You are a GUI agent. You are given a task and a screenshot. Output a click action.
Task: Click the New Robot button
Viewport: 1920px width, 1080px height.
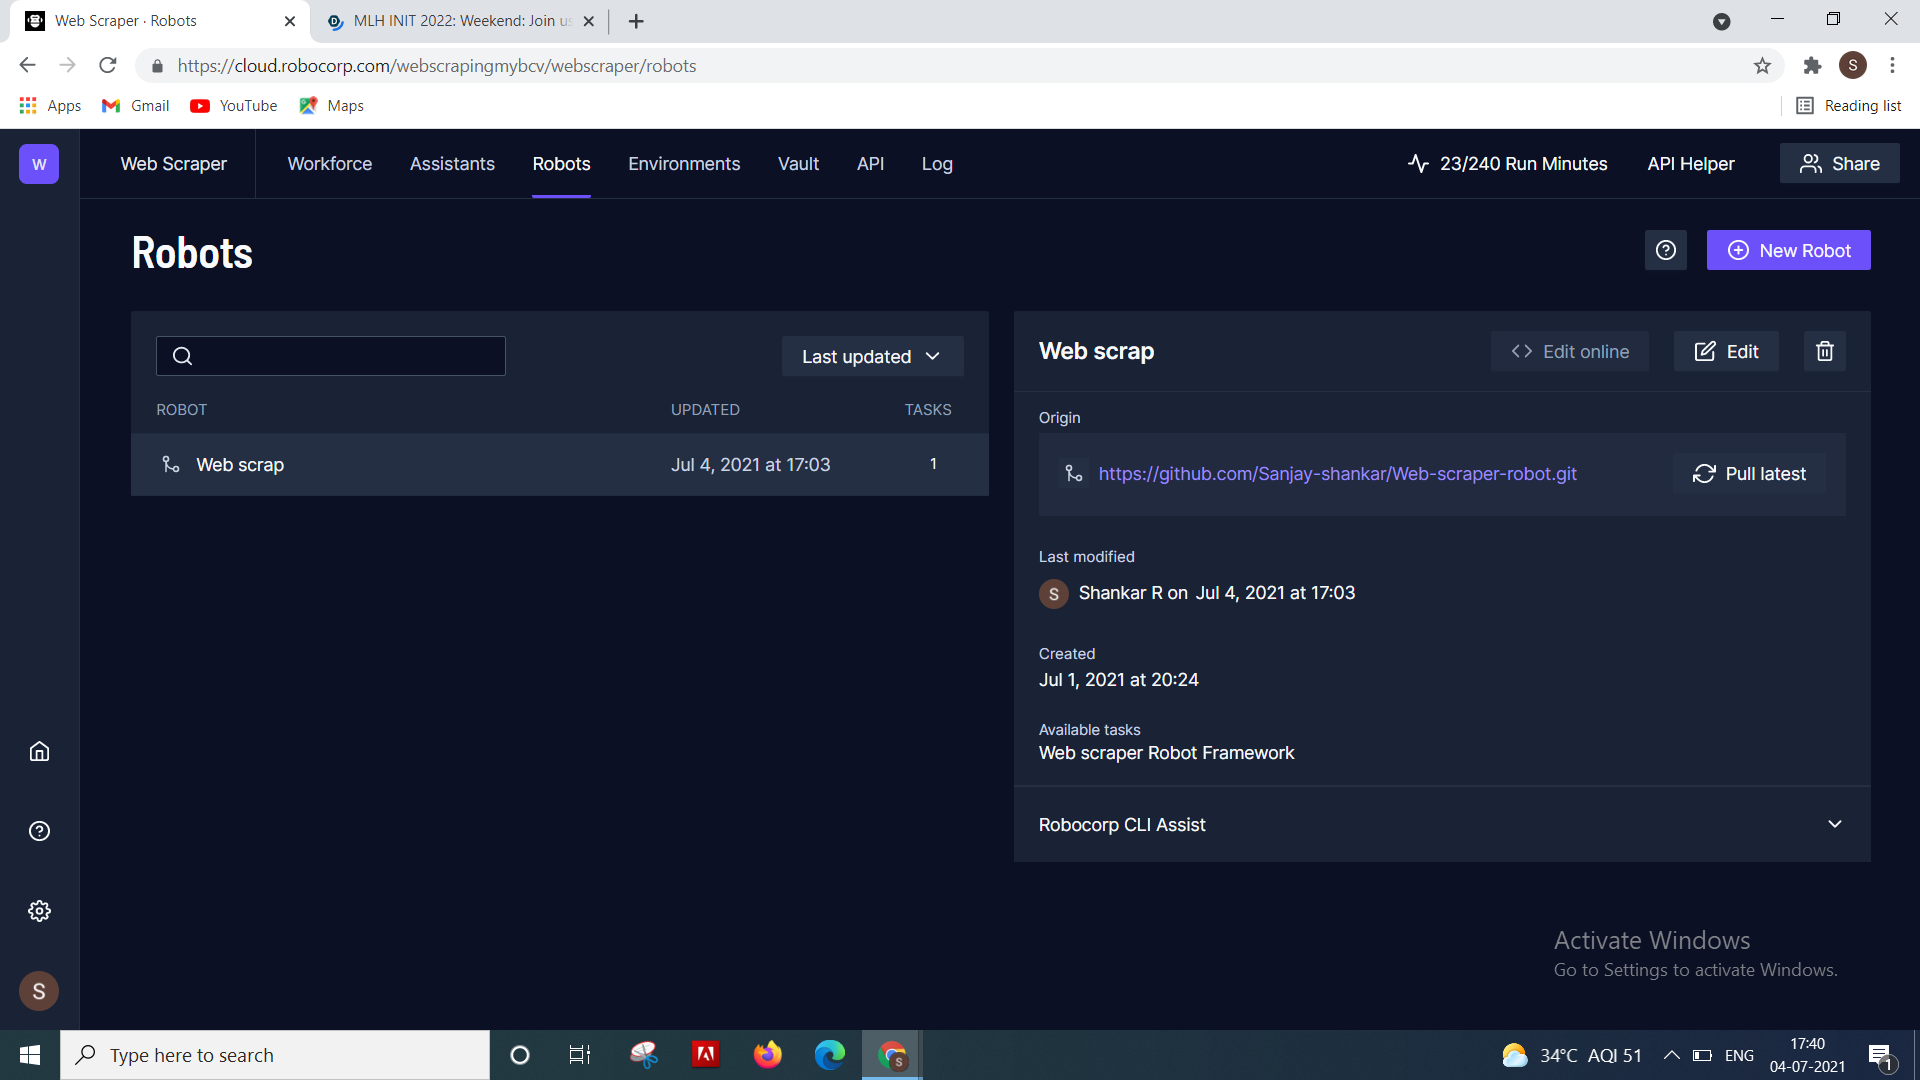click(1788, 250)
